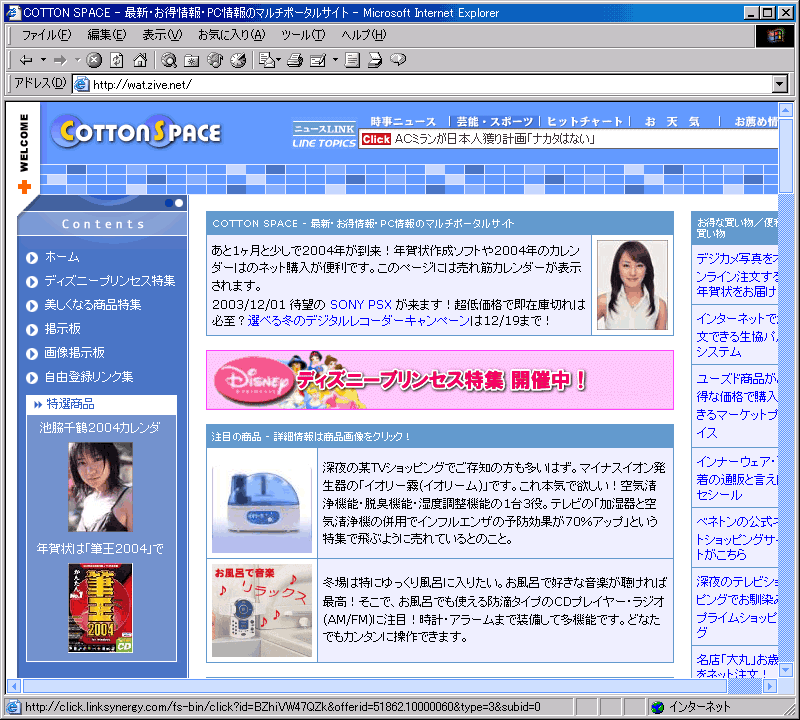Viewport: 800px width, 720px height.
Task: Open the Favorites folder toolbar icon
Action: (192, 60)
